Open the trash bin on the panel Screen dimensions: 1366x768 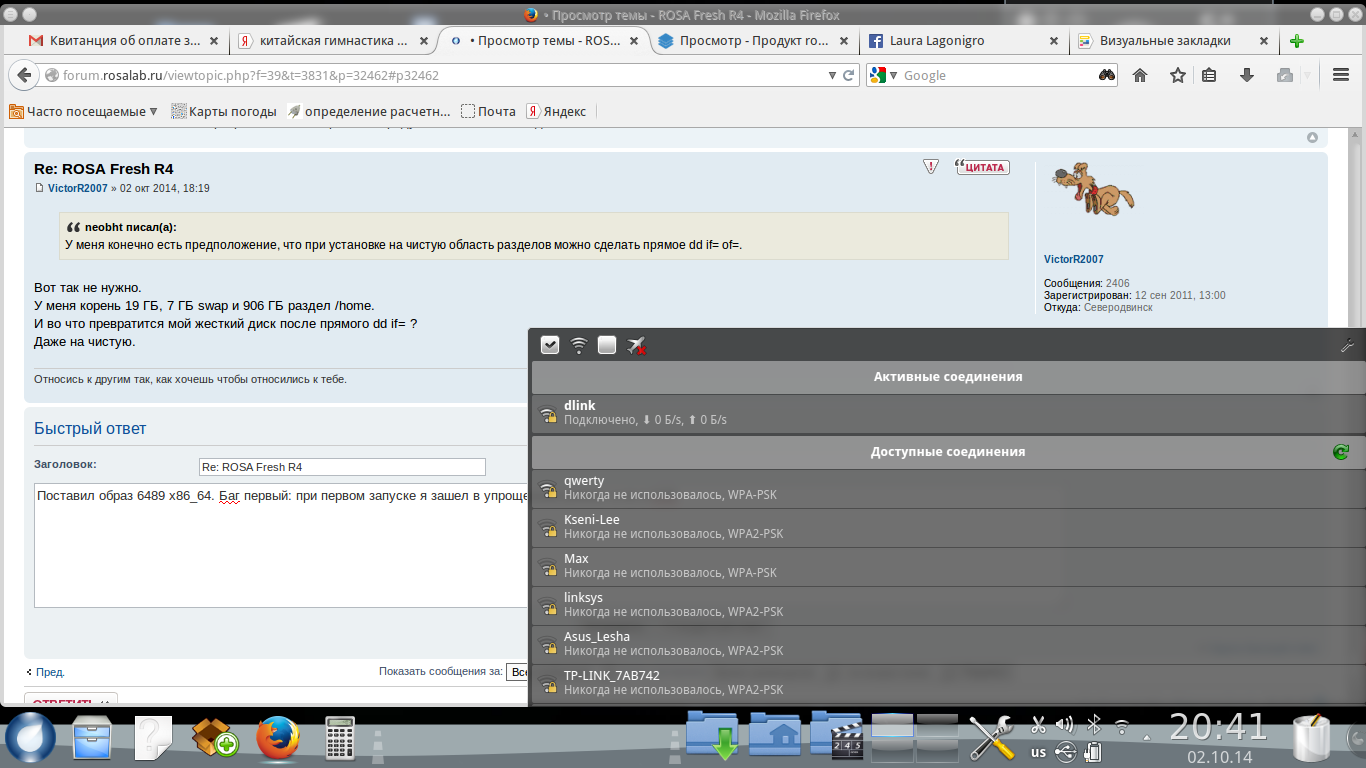point(1313,739)
